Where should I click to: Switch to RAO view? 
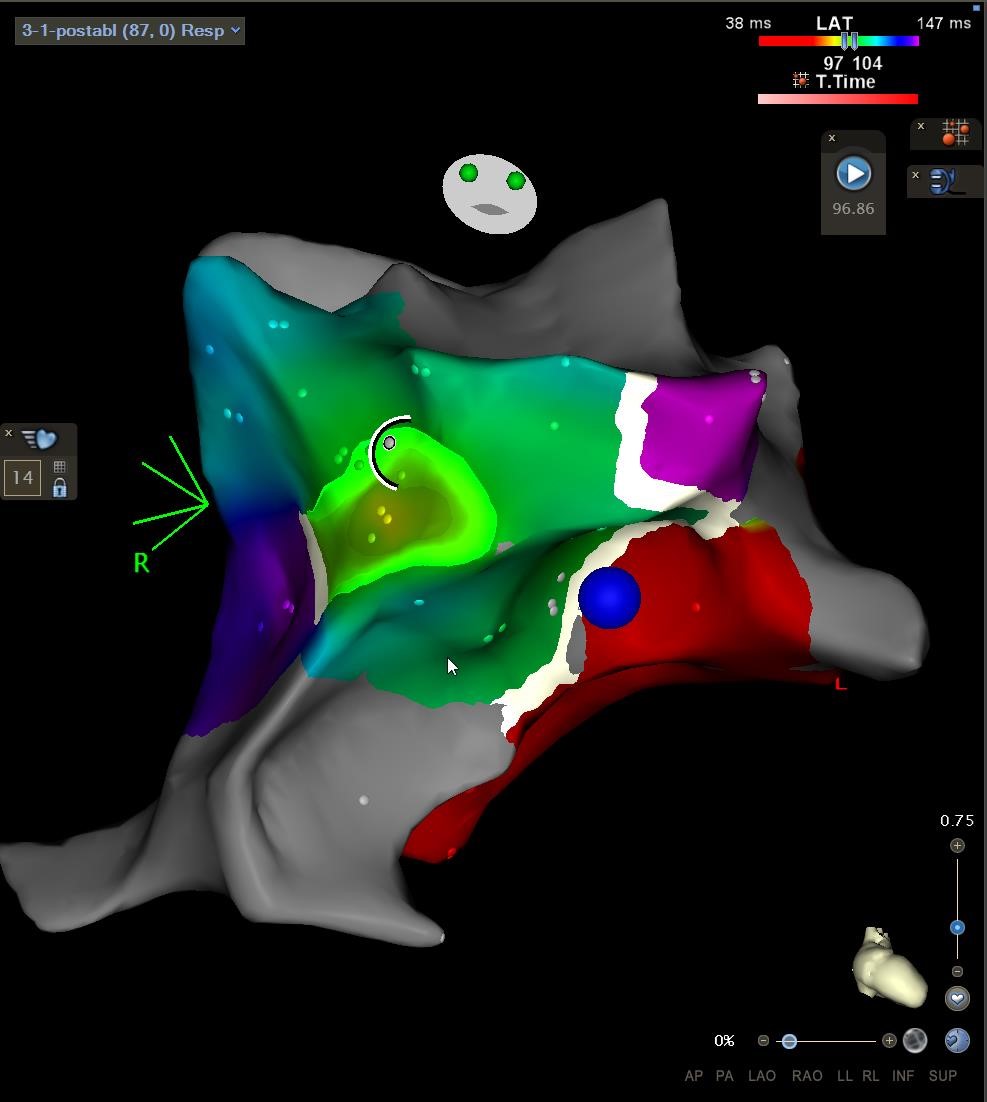tap(807, 1076)
